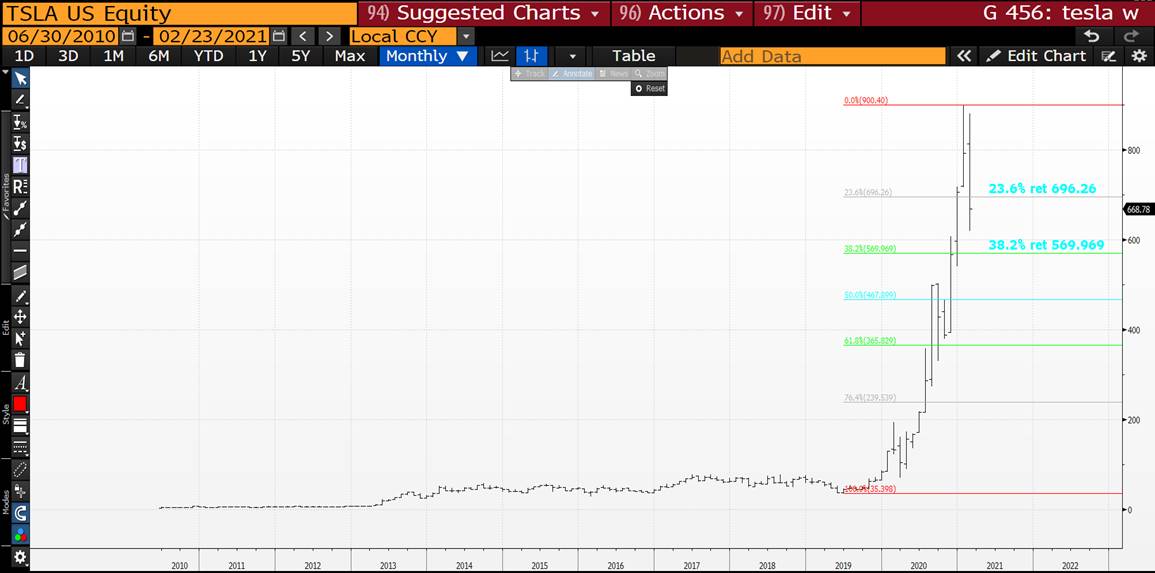Select the 1M range tab
This screenshot has width=1155, height=573.
coord(113,56)
